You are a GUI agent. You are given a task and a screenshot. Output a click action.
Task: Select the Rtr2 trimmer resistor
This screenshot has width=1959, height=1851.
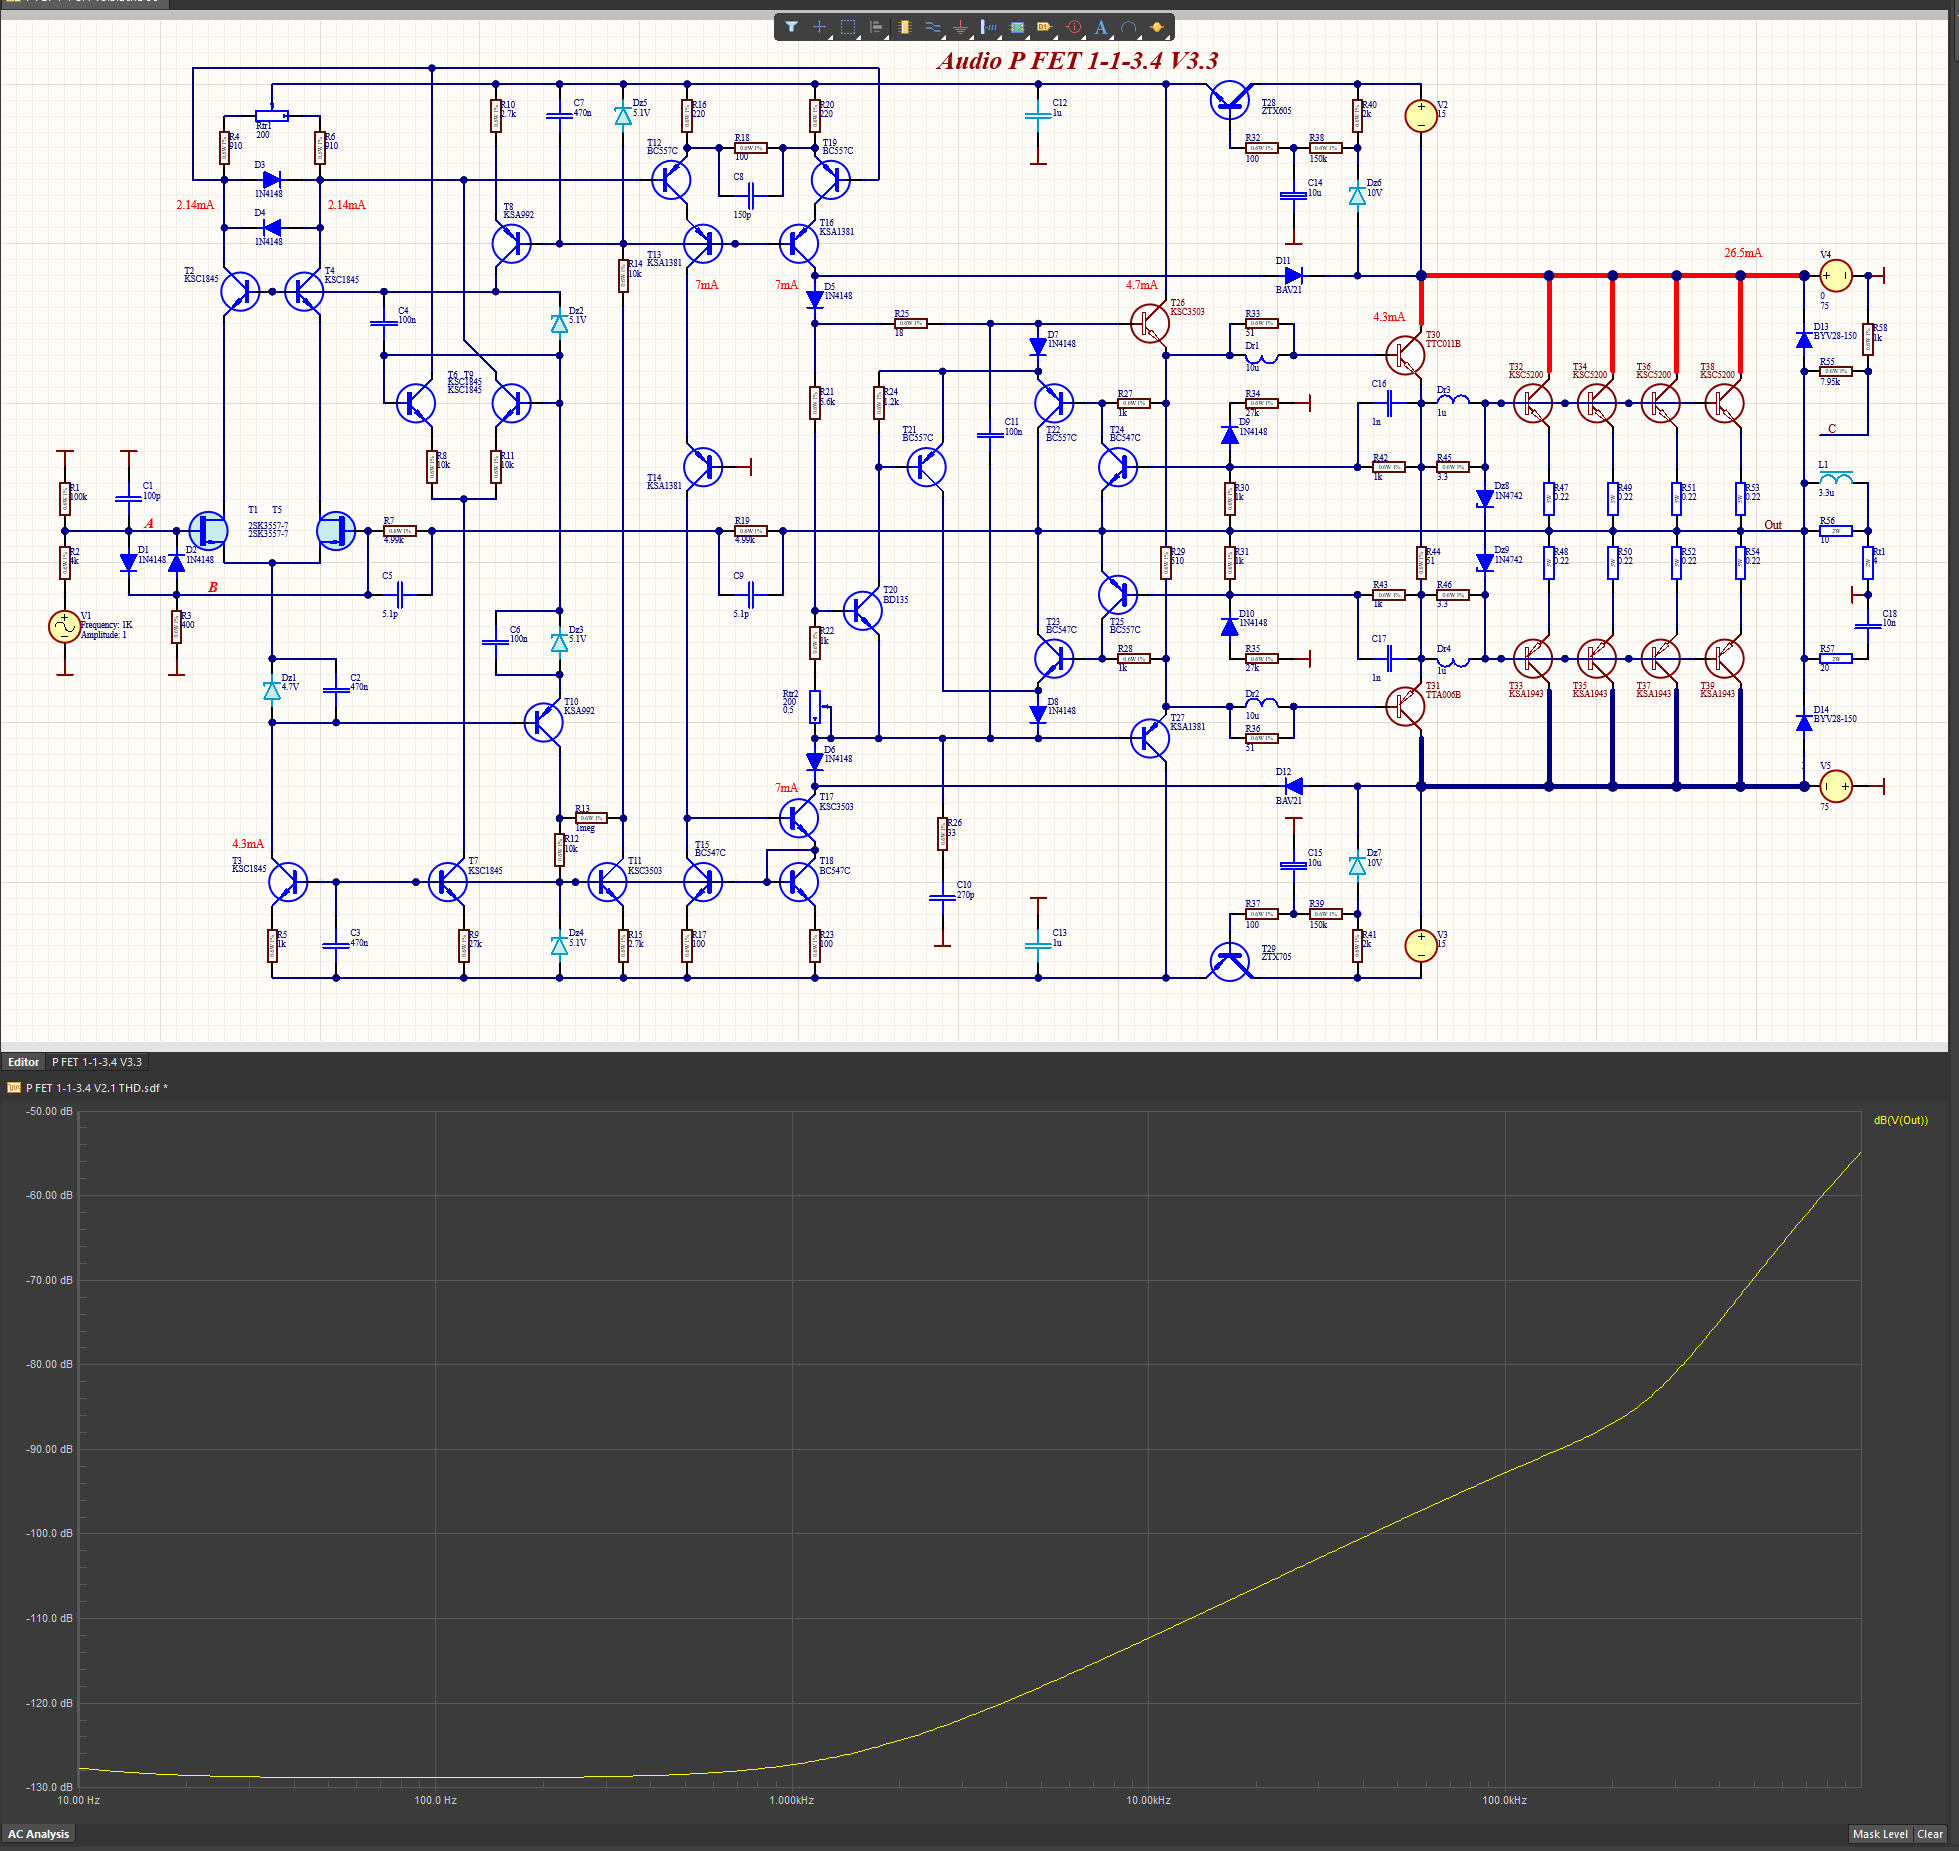pos(816,706)
